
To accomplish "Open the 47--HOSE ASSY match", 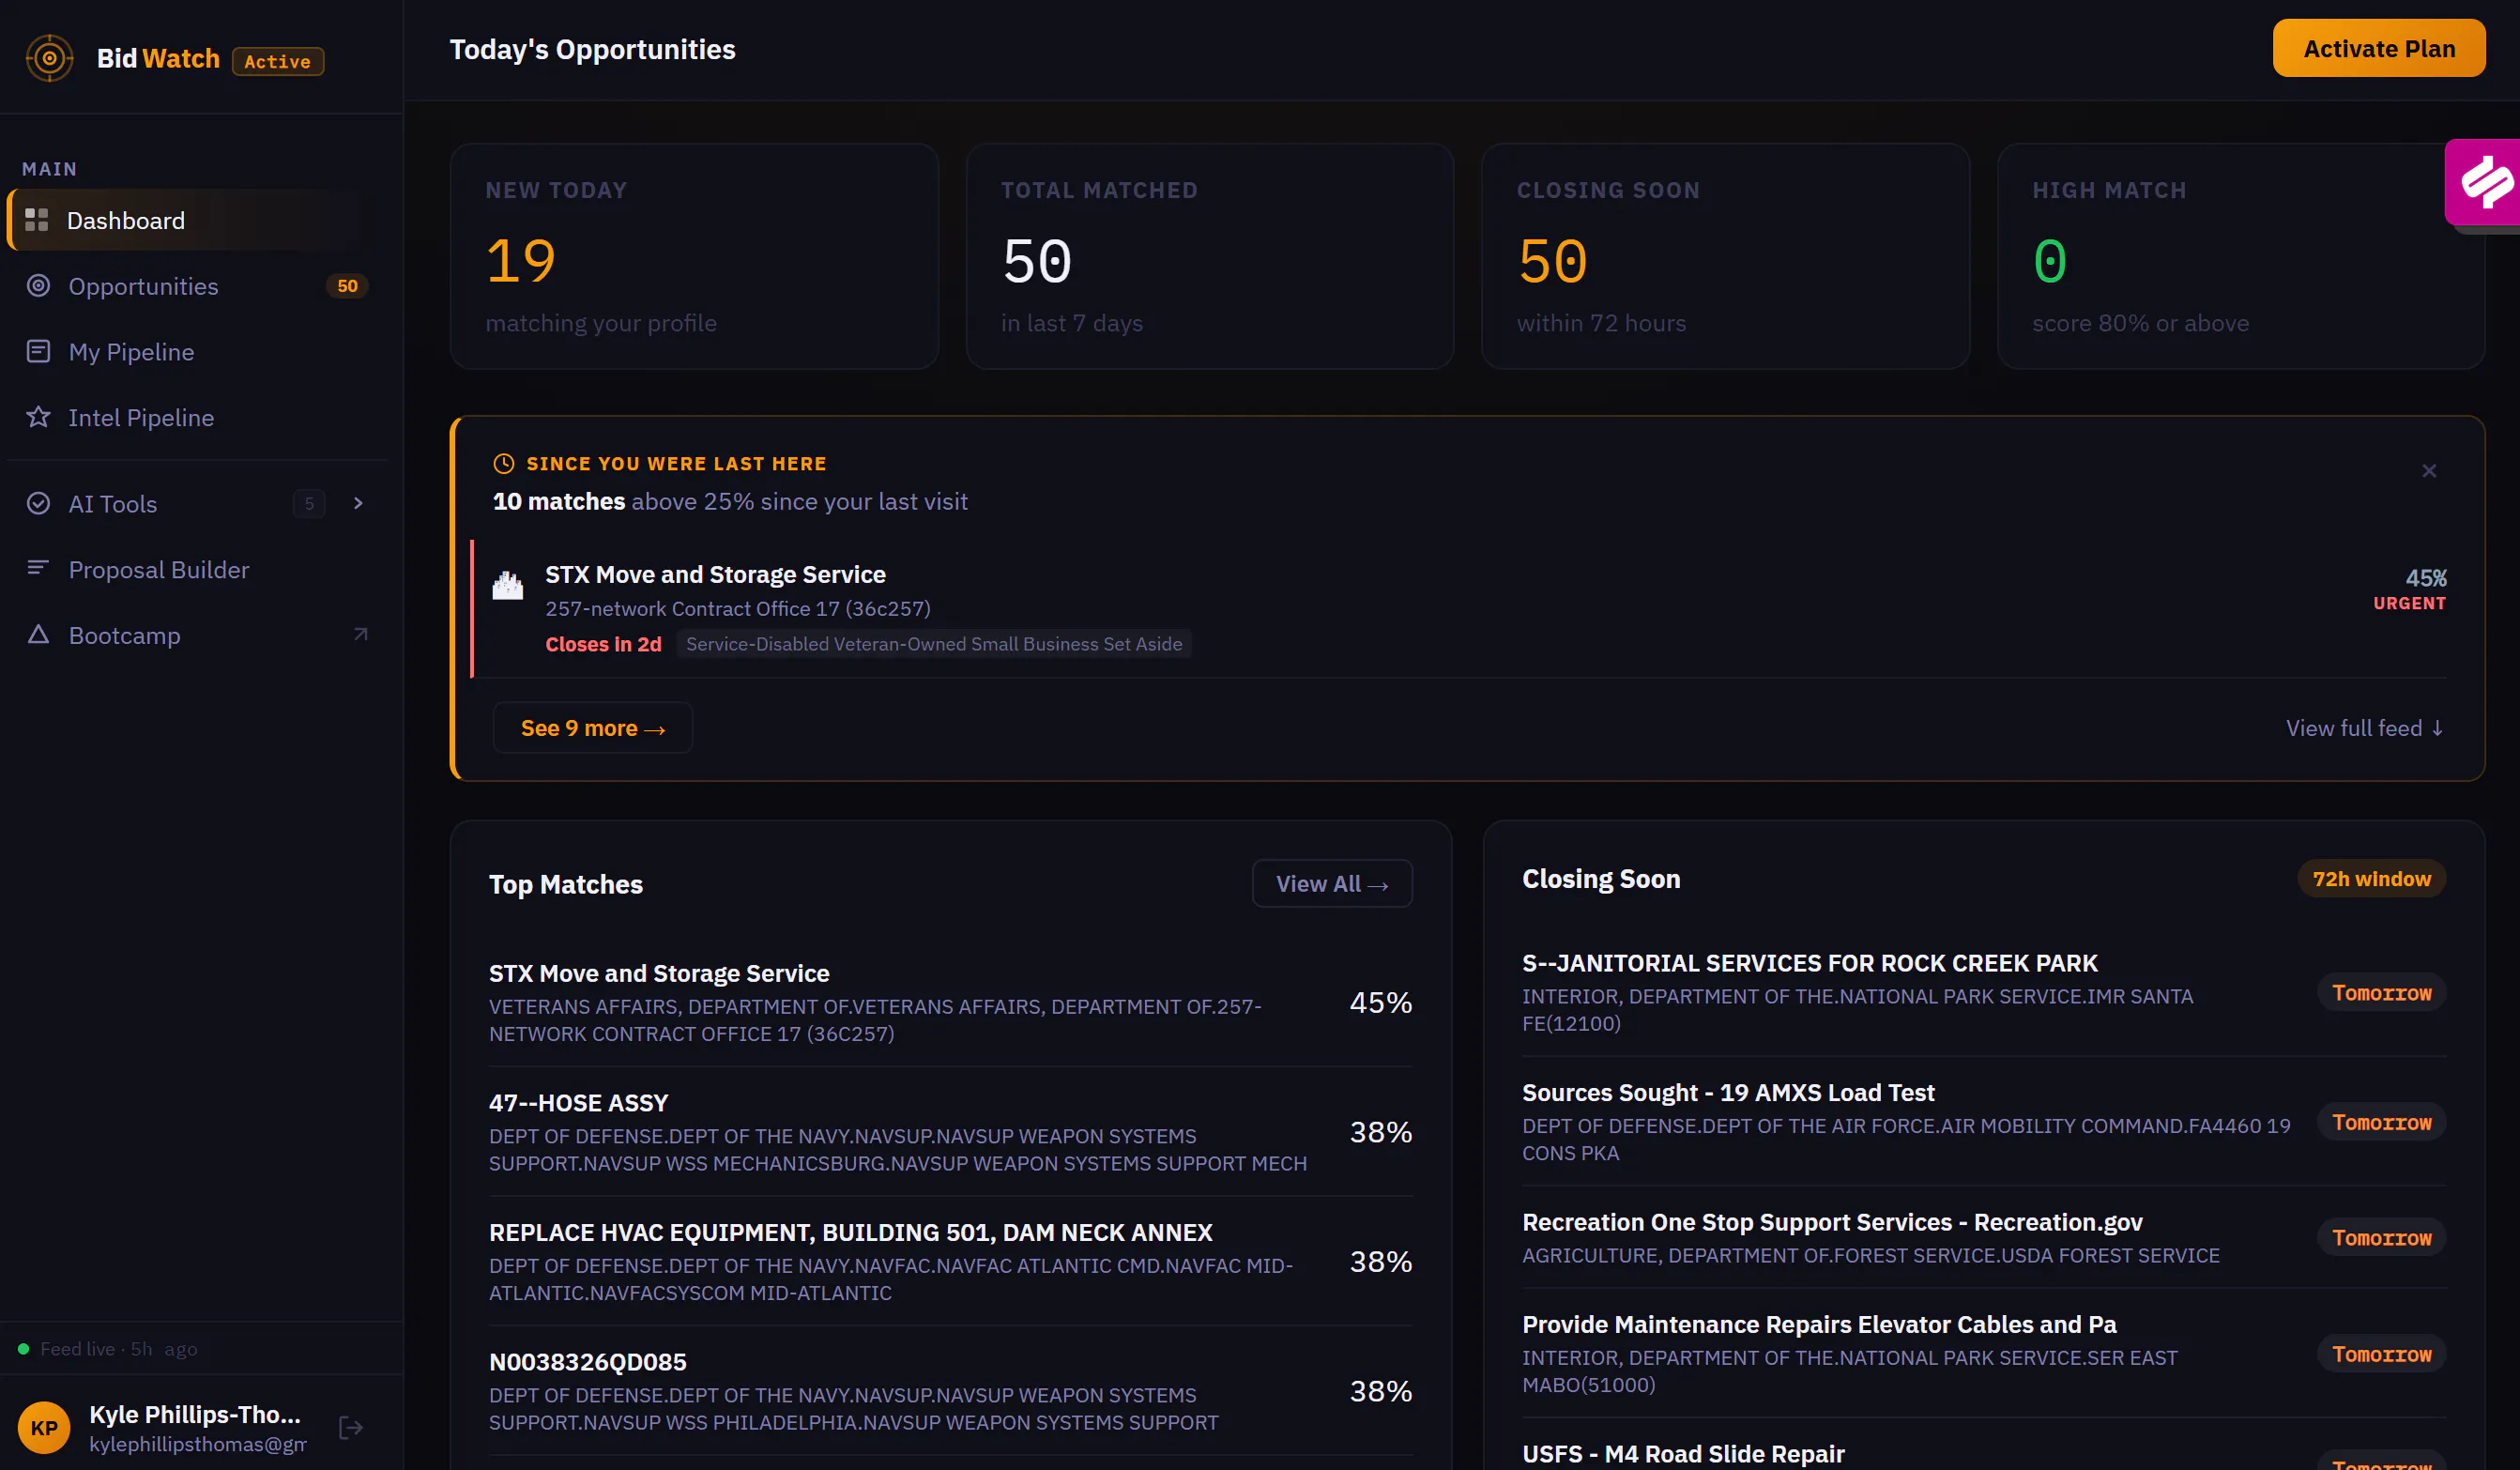I will (x=950, y=1132).
